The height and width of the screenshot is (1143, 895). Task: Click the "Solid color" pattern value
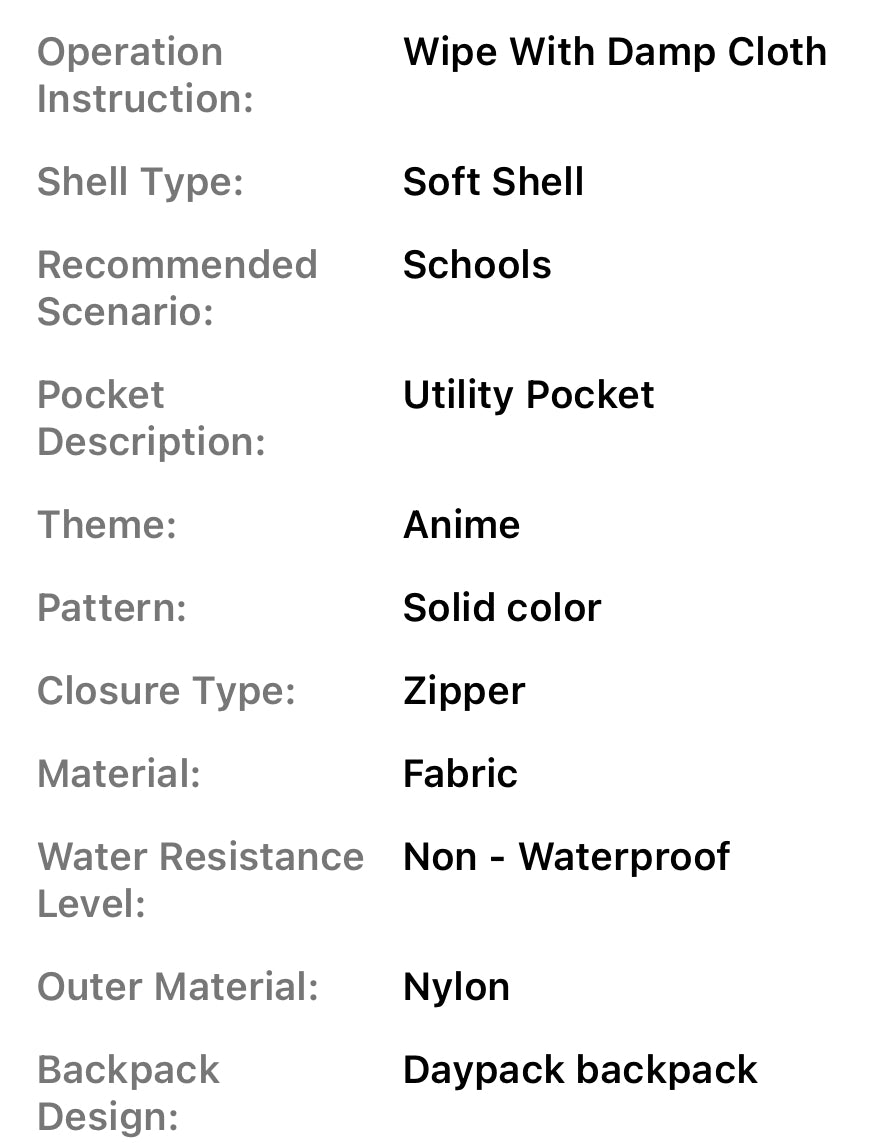[x=501, y=608]
